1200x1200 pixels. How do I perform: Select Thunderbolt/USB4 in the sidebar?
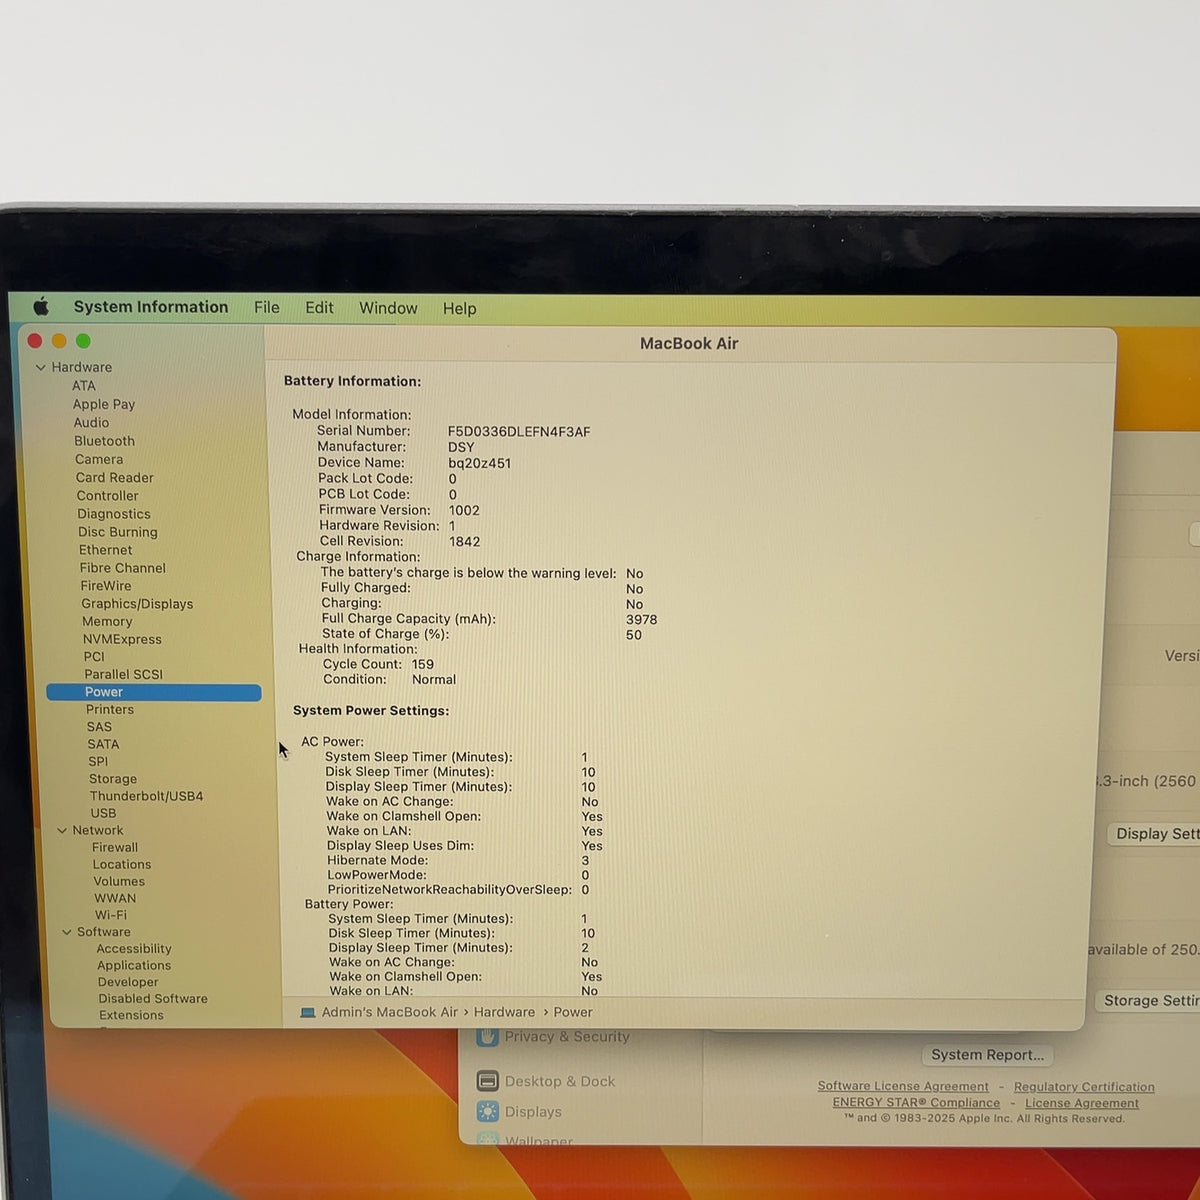(x=146, y=796)
